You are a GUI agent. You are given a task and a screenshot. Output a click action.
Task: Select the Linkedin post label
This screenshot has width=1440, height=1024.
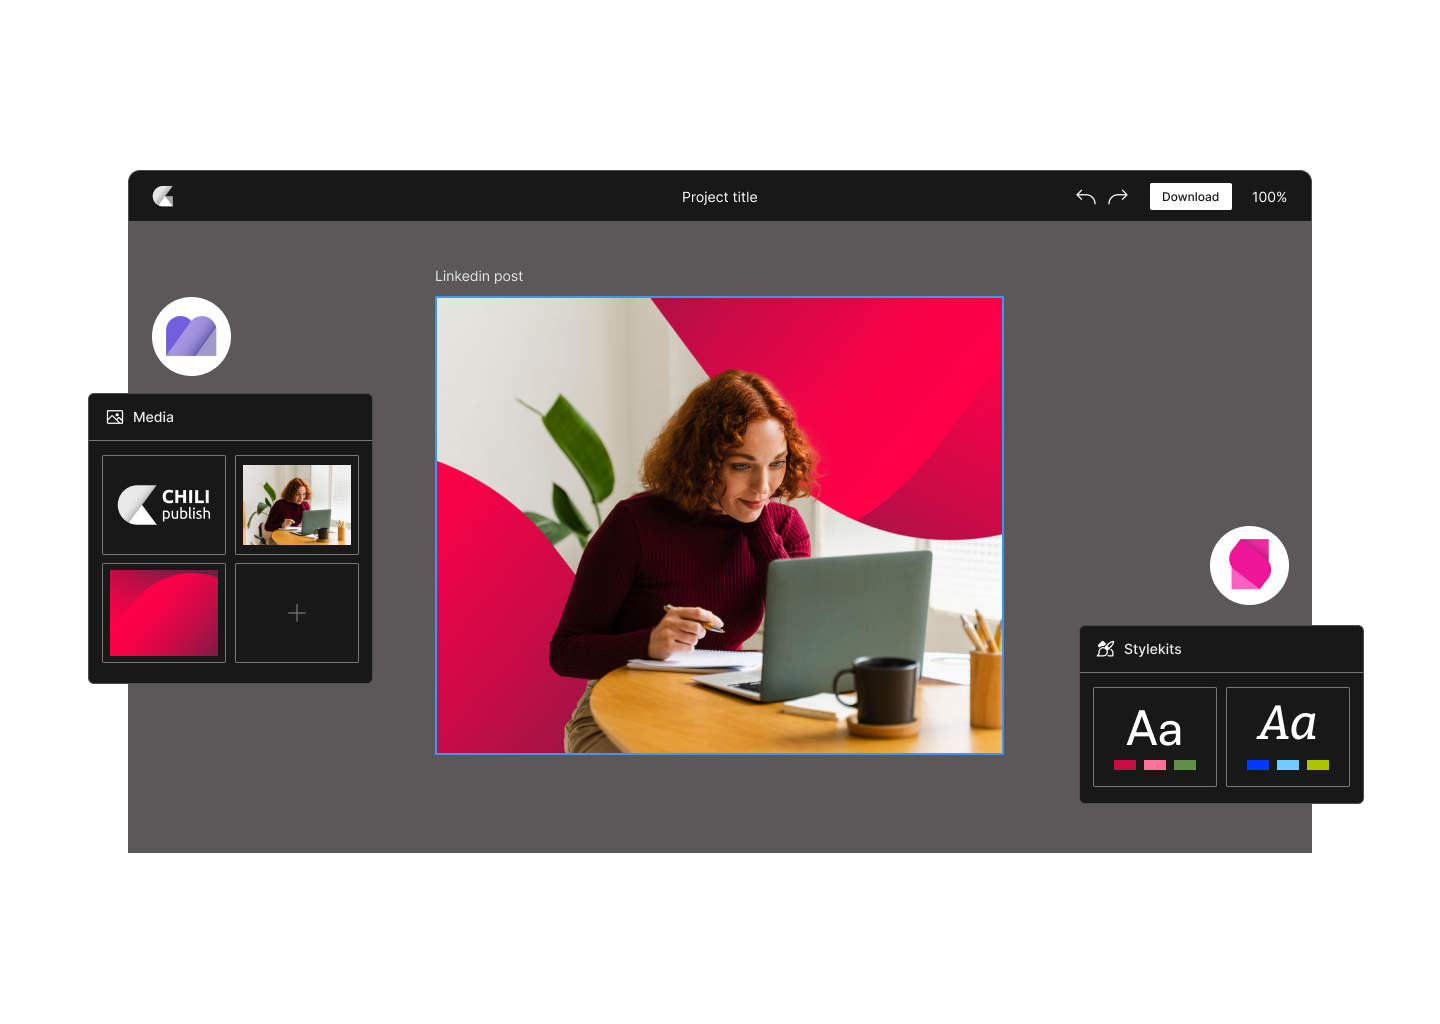(479, 276)
